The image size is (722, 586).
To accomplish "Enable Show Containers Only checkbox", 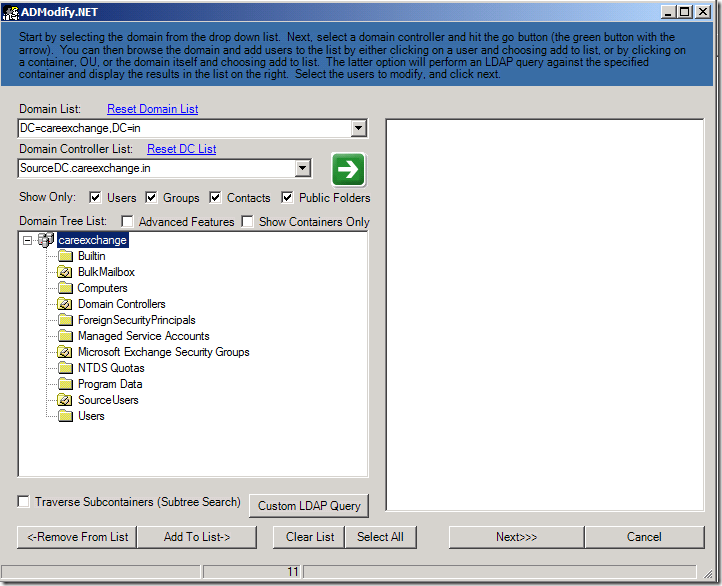I will [x=247, y=221].
